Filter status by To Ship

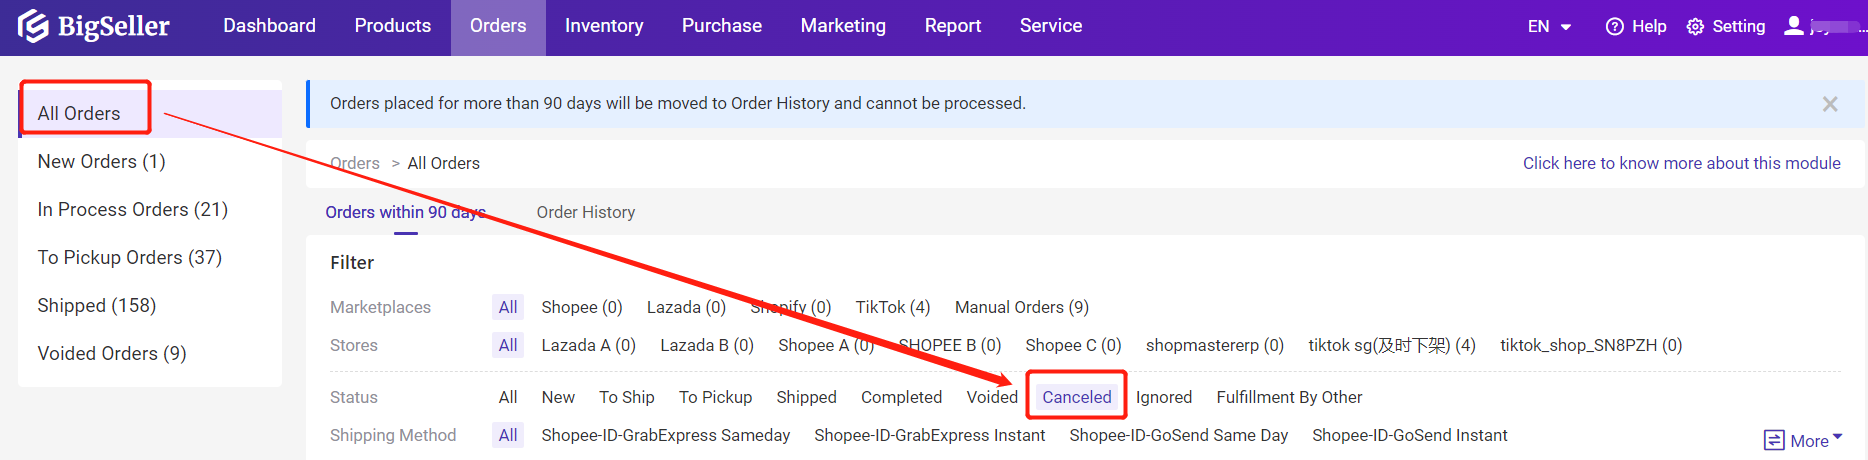pyautogui.click(x=627, y=397)
